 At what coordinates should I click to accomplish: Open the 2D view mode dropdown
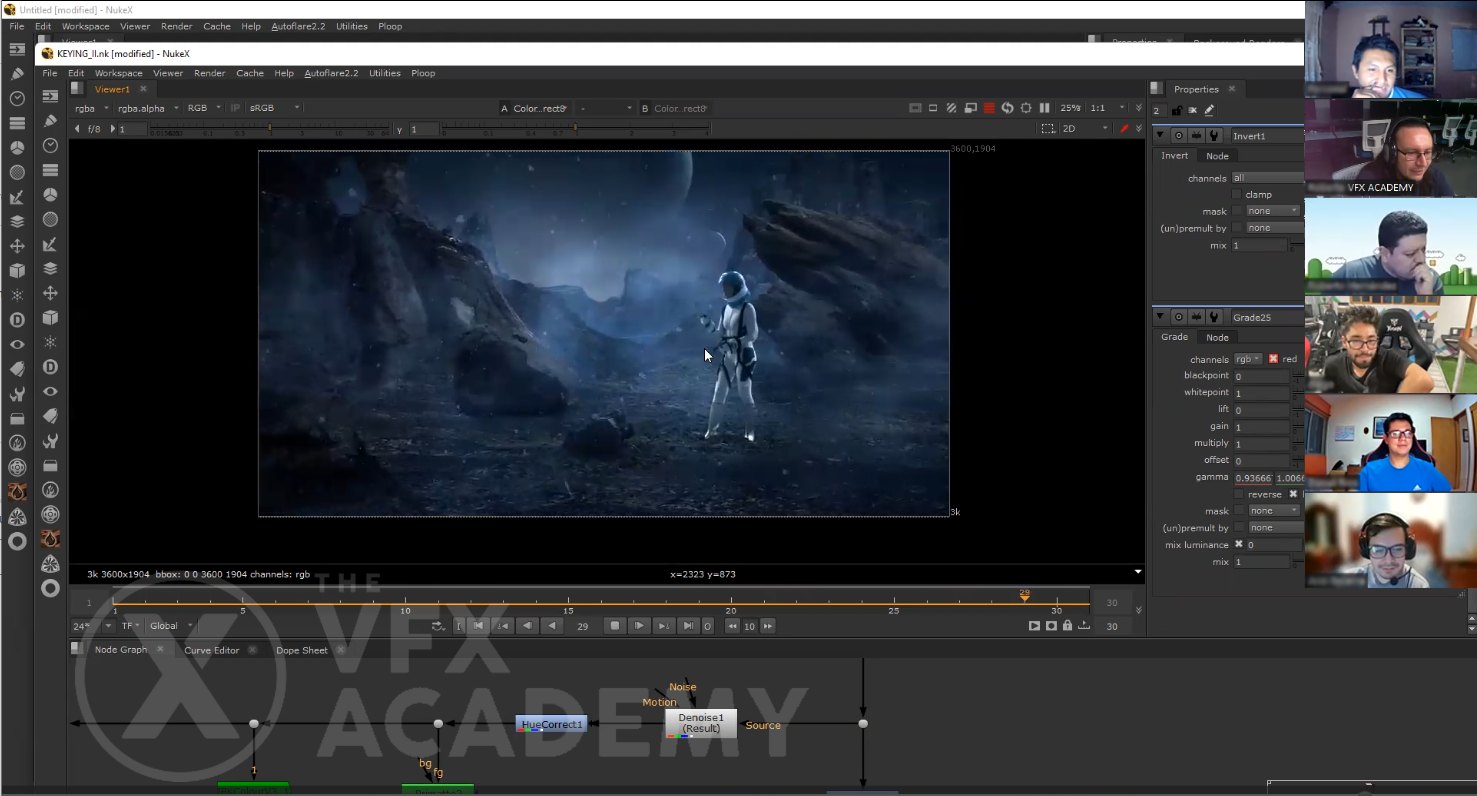point(1085,129)
